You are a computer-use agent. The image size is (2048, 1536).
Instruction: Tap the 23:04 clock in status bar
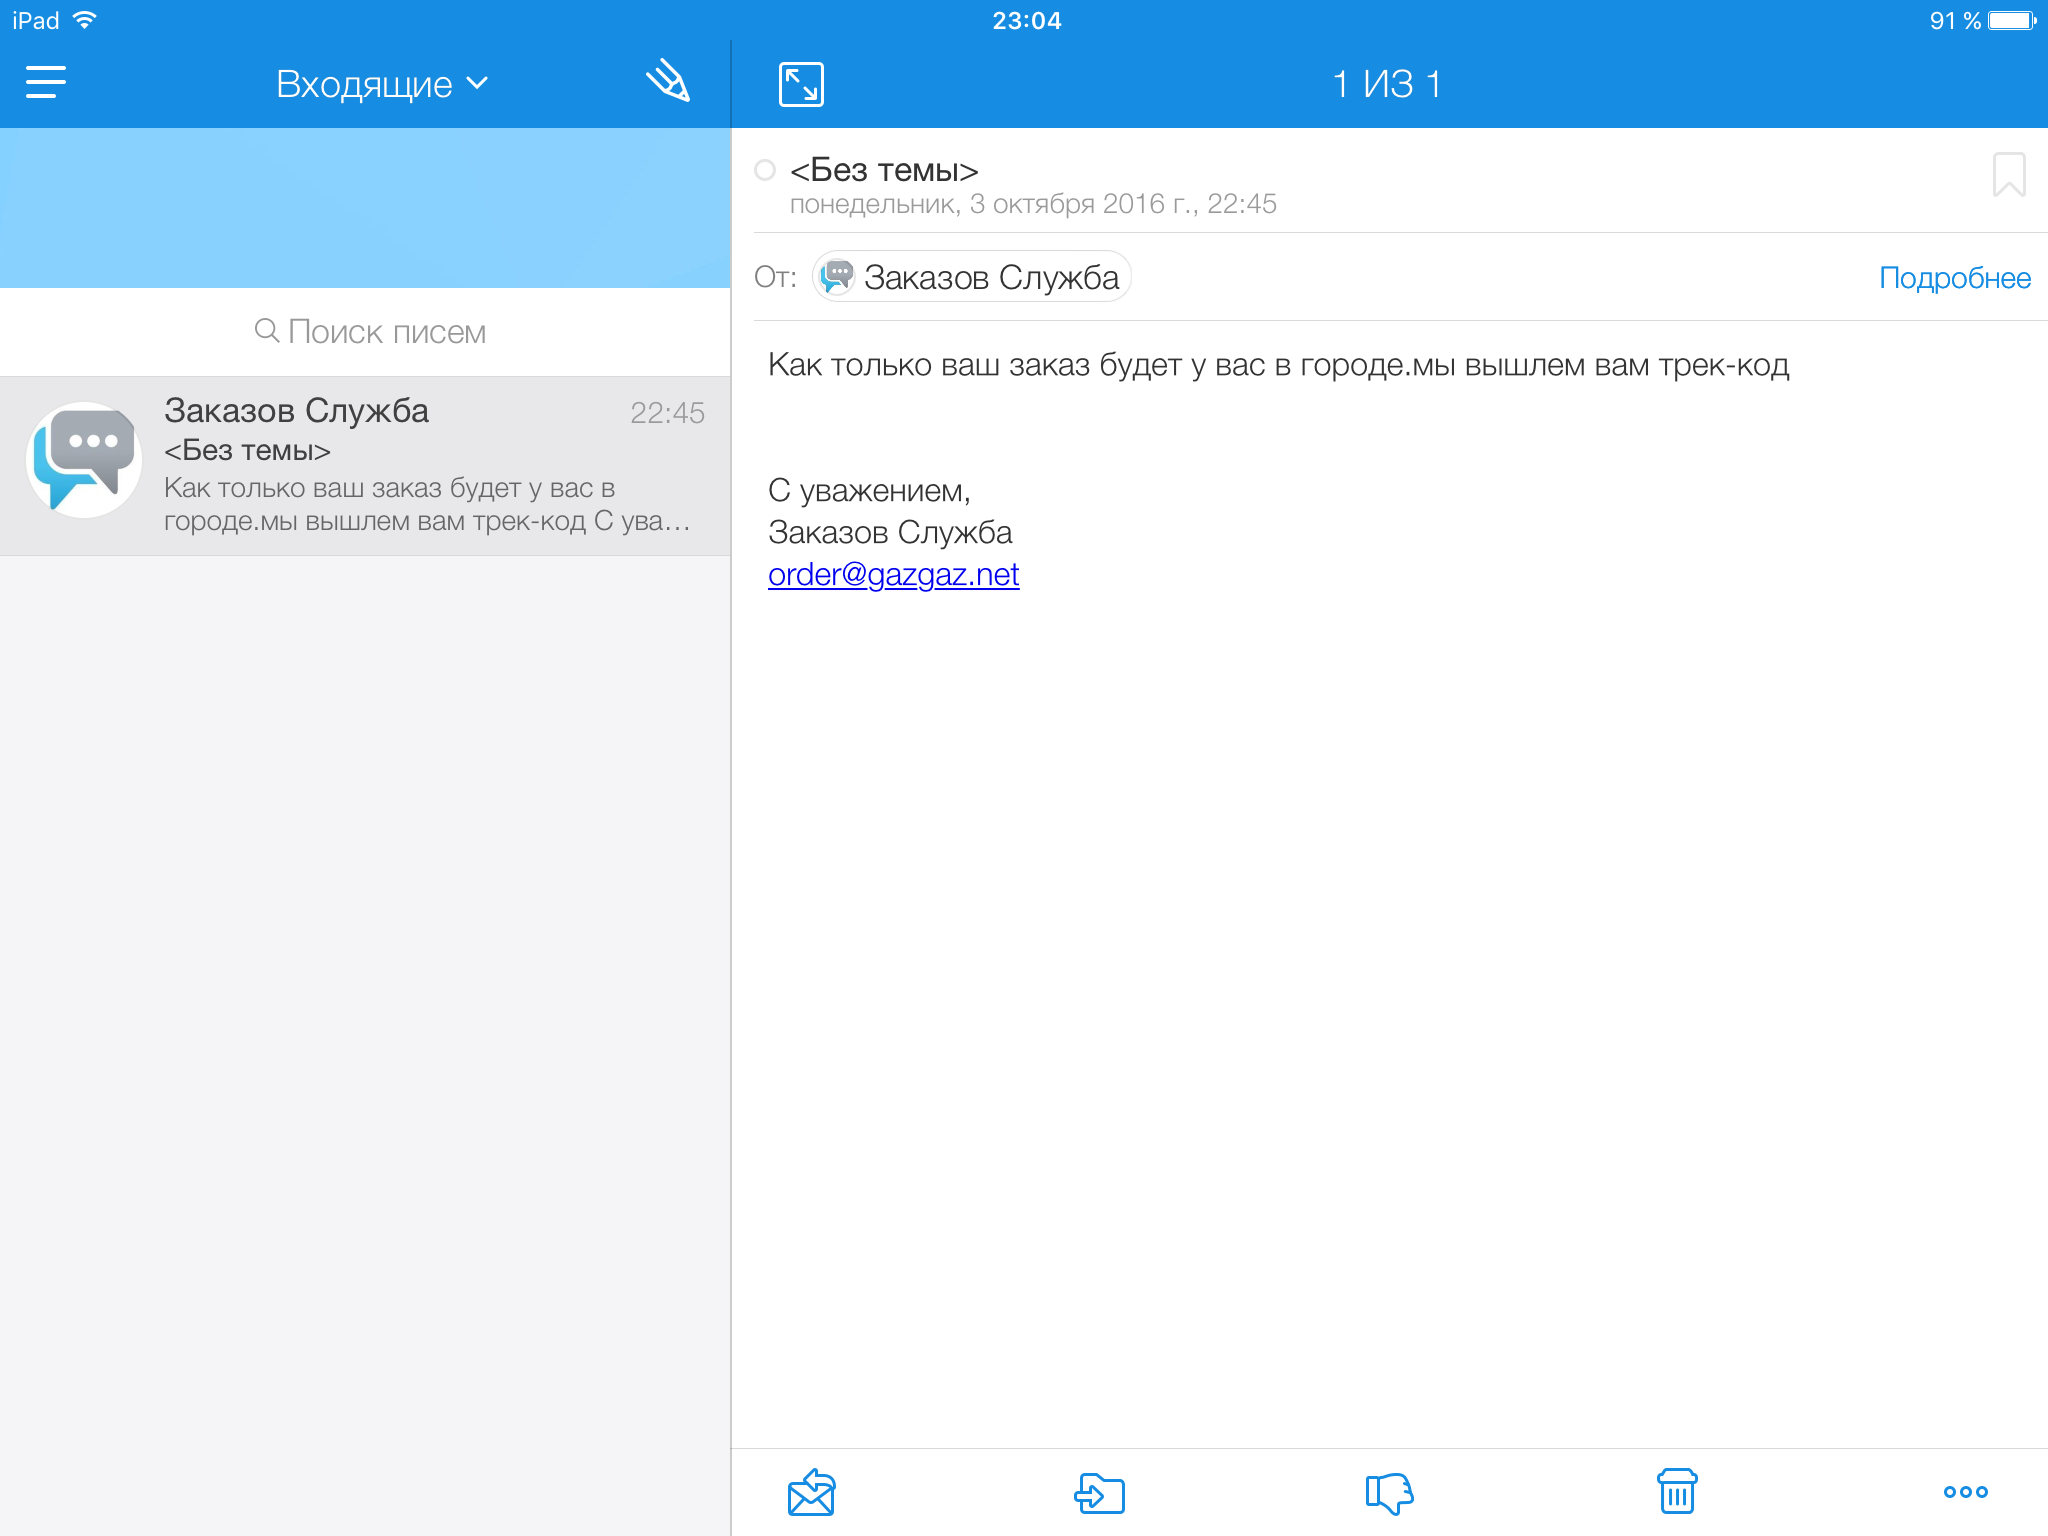pos(1026,21)
